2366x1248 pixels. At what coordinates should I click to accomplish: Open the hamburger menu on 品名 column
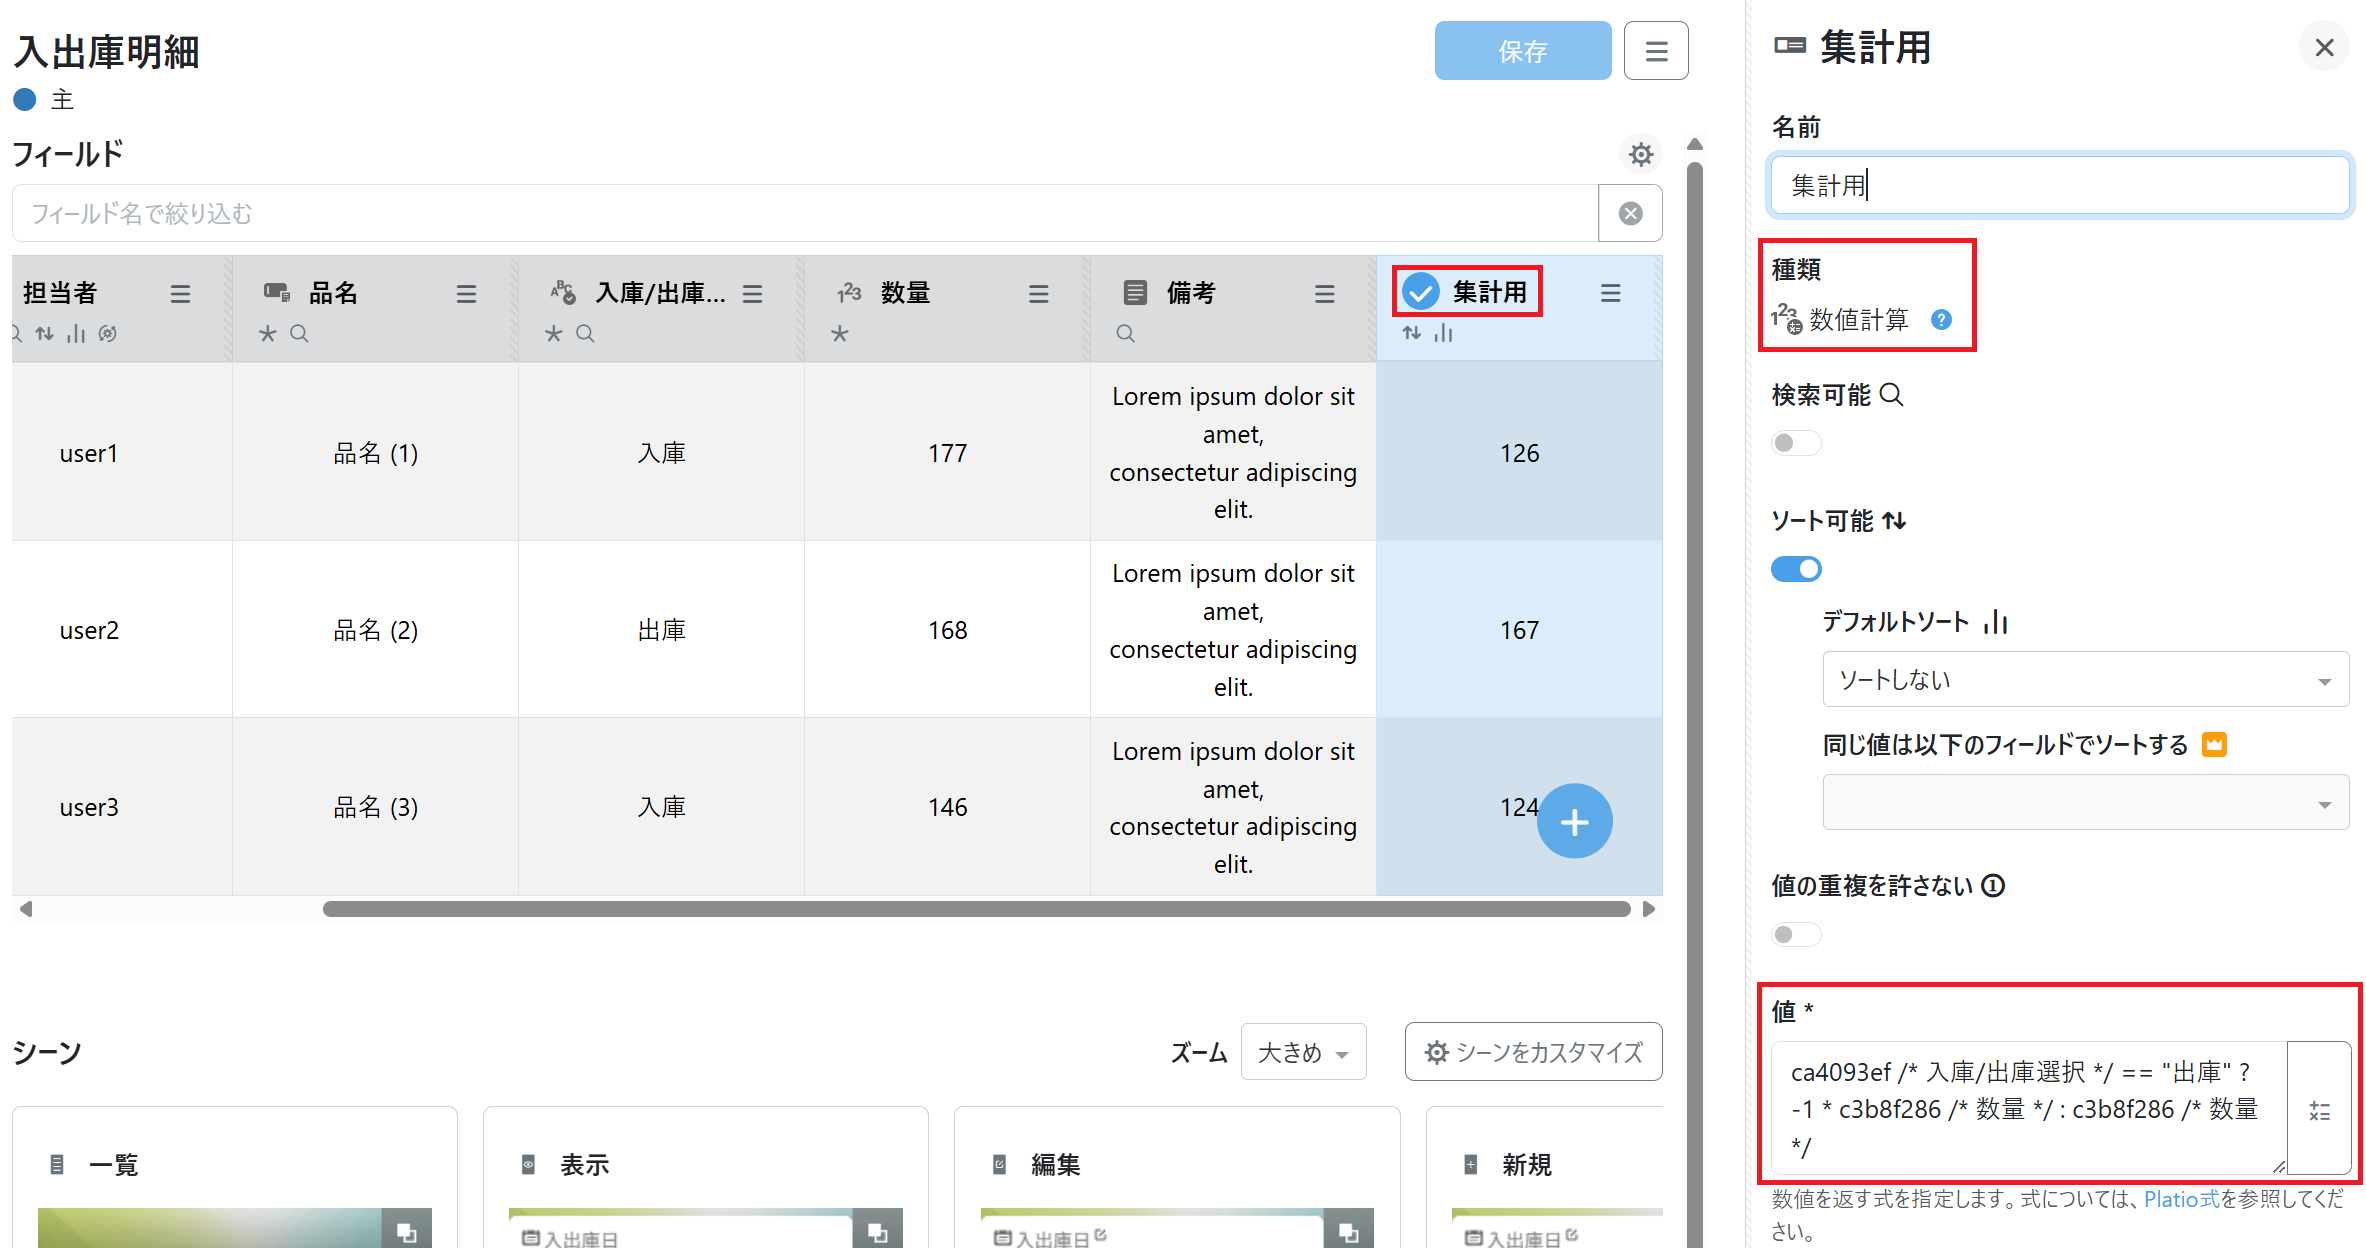466,294
